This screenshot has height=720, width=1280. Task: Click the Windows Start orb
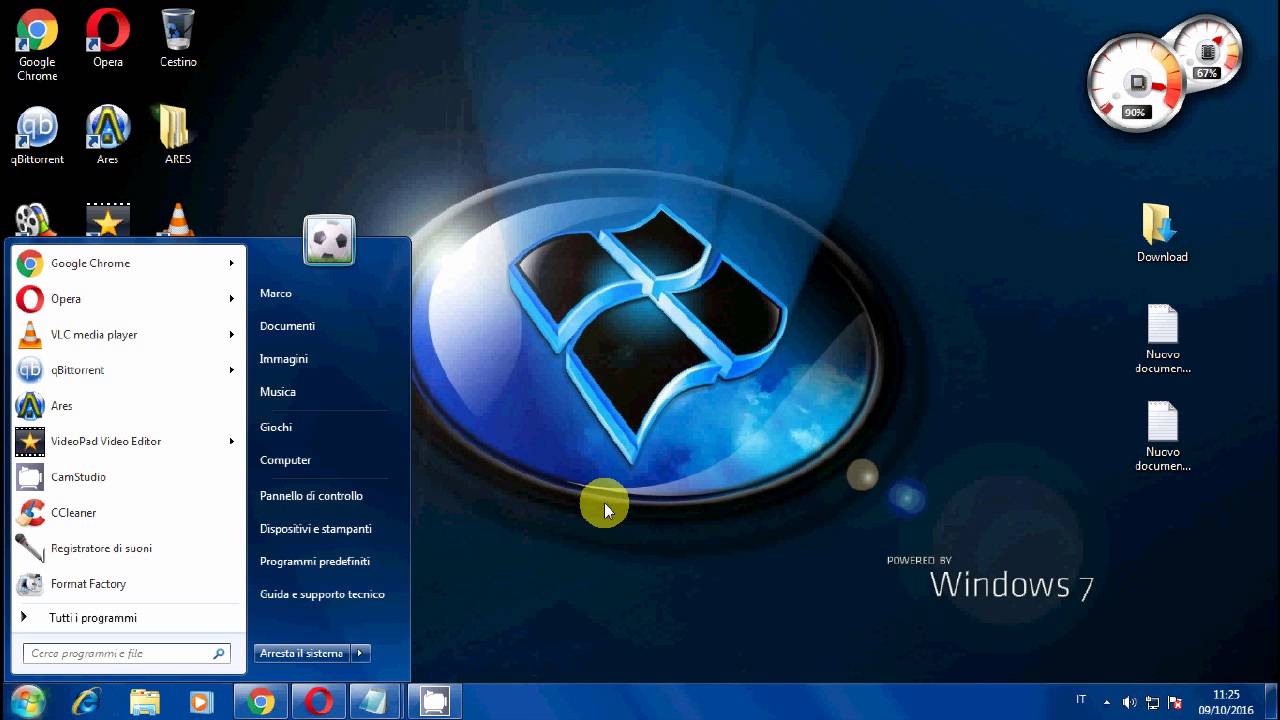pyautogui.click(x=28, y=701)
